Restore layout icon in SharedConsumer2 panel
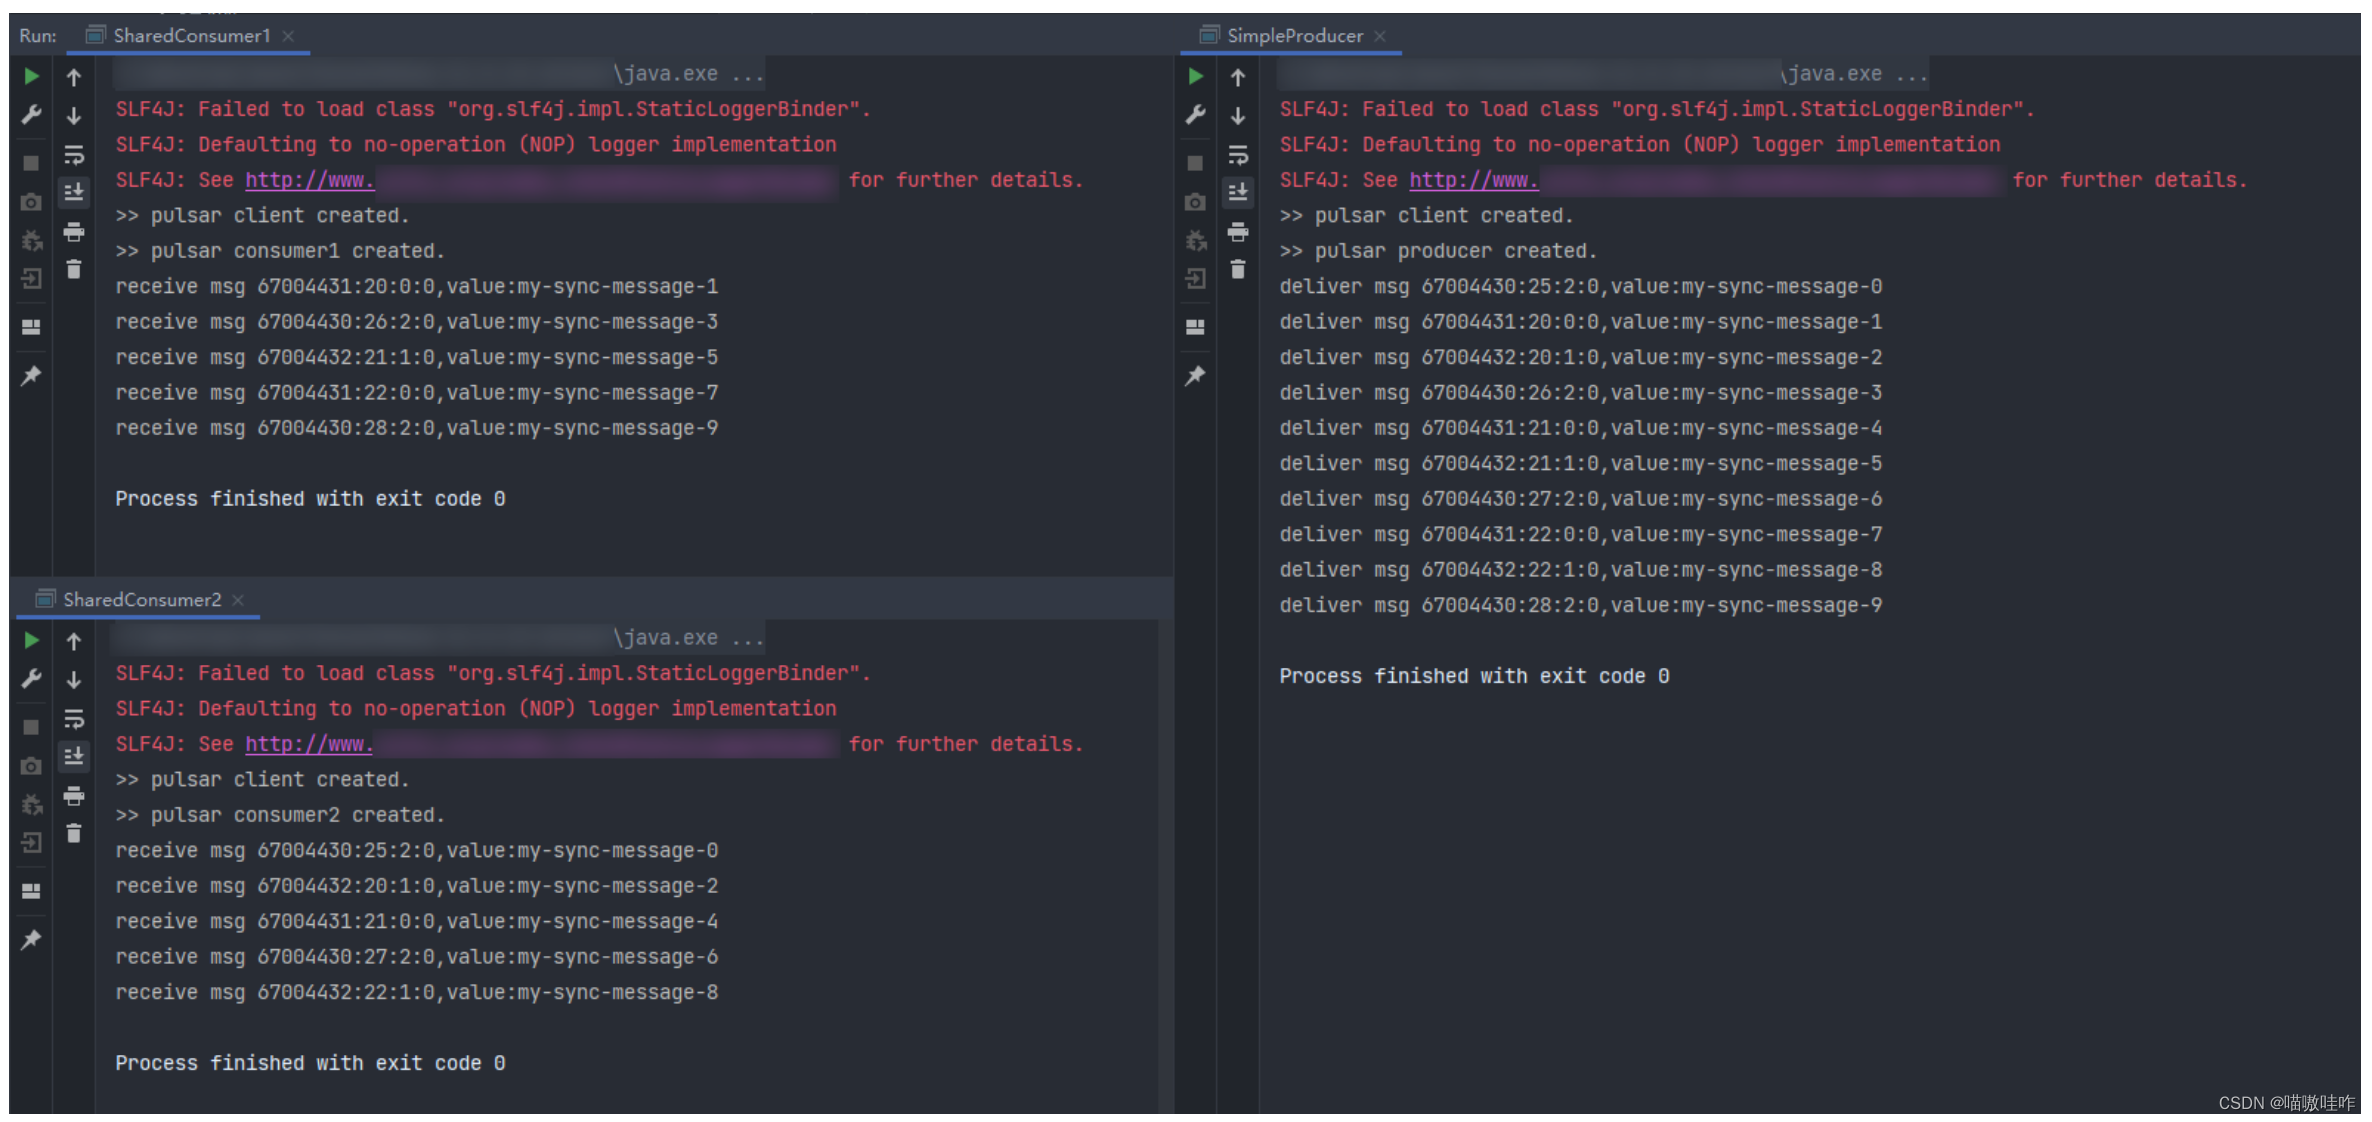The width and height of the screenshot is (2372, 1122). click(31, 891)
